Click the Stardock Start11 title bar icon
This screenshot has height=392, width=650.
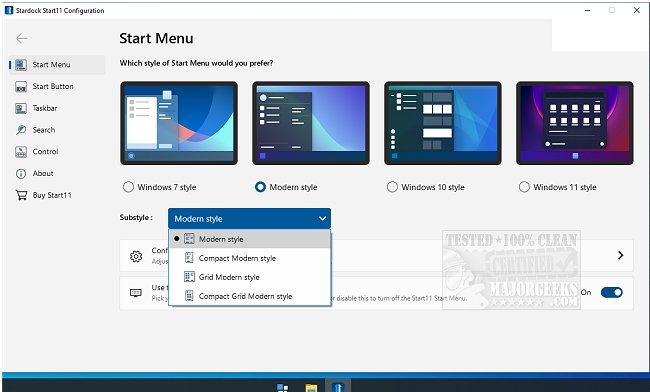point(9,10)
